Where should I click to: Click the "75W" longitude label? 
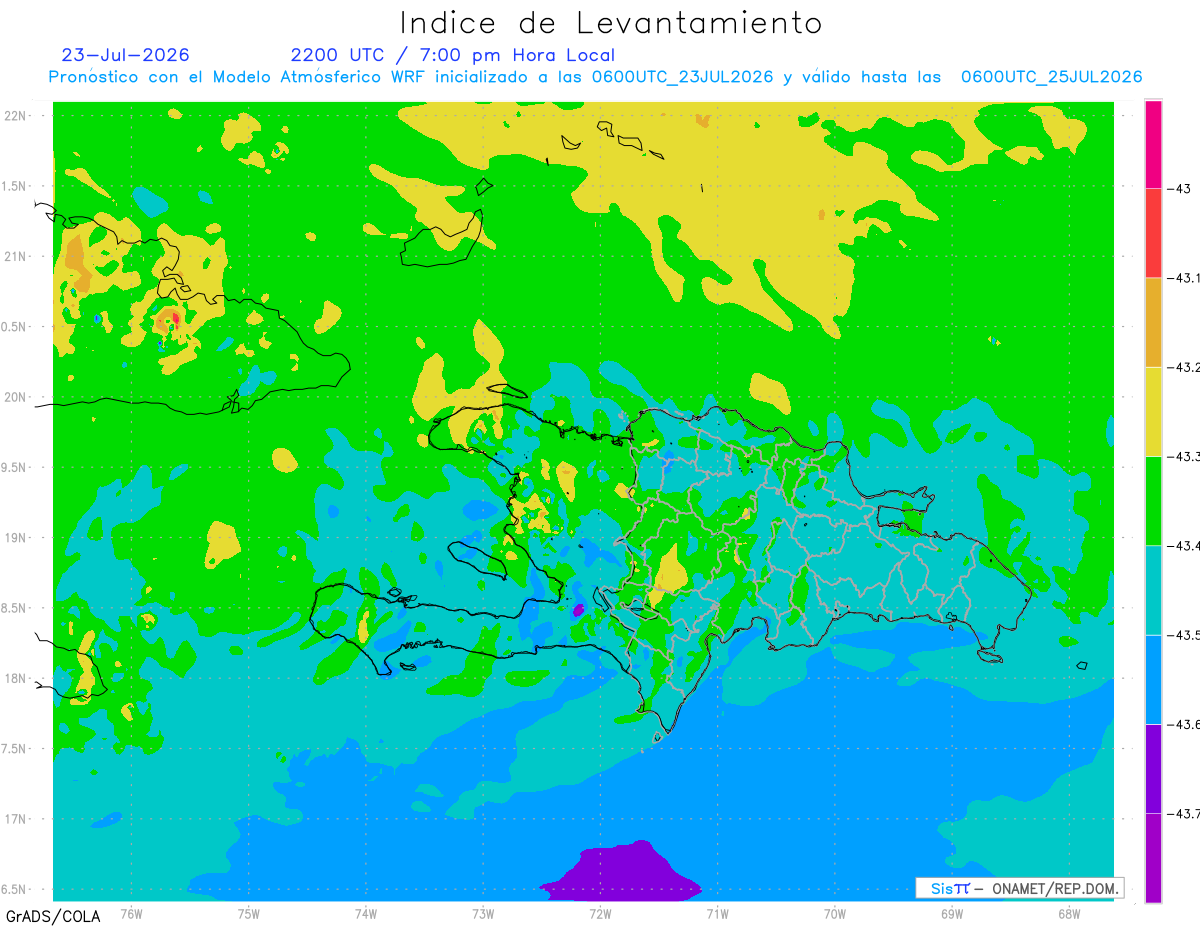point(249,913)
